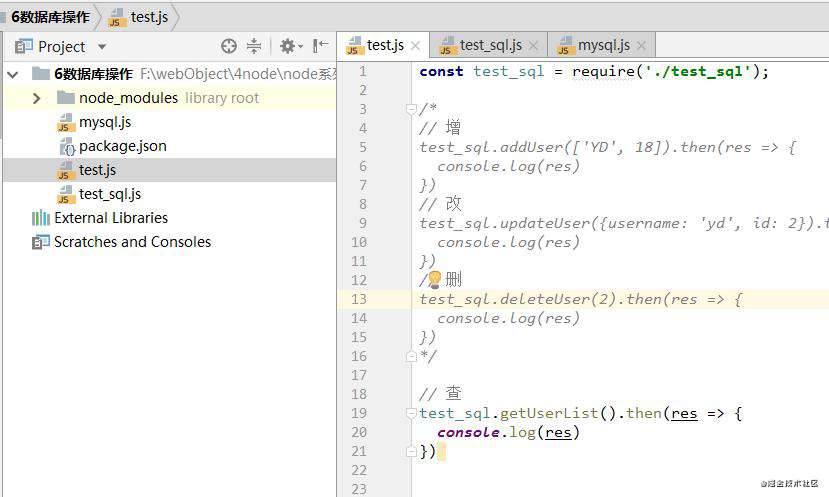Select package.json in the project tree
Screen dimensions: 829x497
pos(123,146)
